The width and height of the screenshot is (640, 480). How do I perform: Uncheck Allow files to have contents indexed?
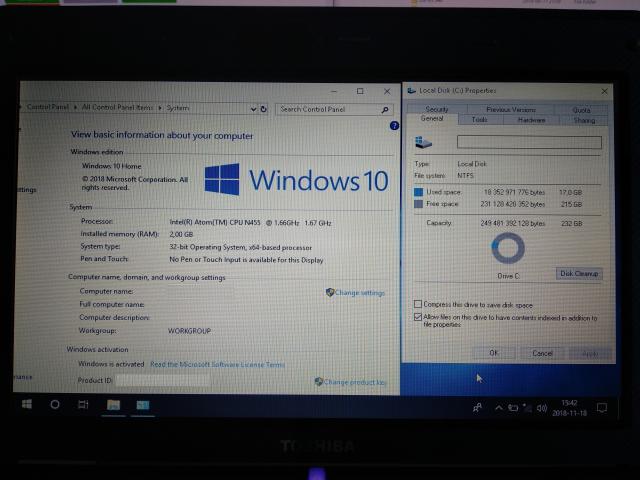coord(418,318)
